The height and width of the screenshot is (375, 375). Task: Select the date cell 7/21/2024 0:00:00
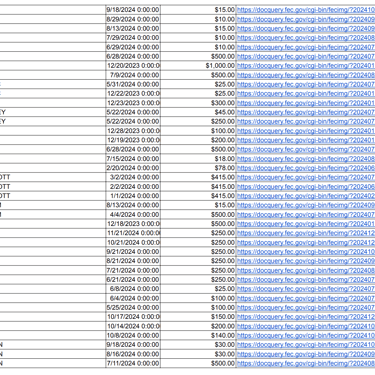coord(133,270)
